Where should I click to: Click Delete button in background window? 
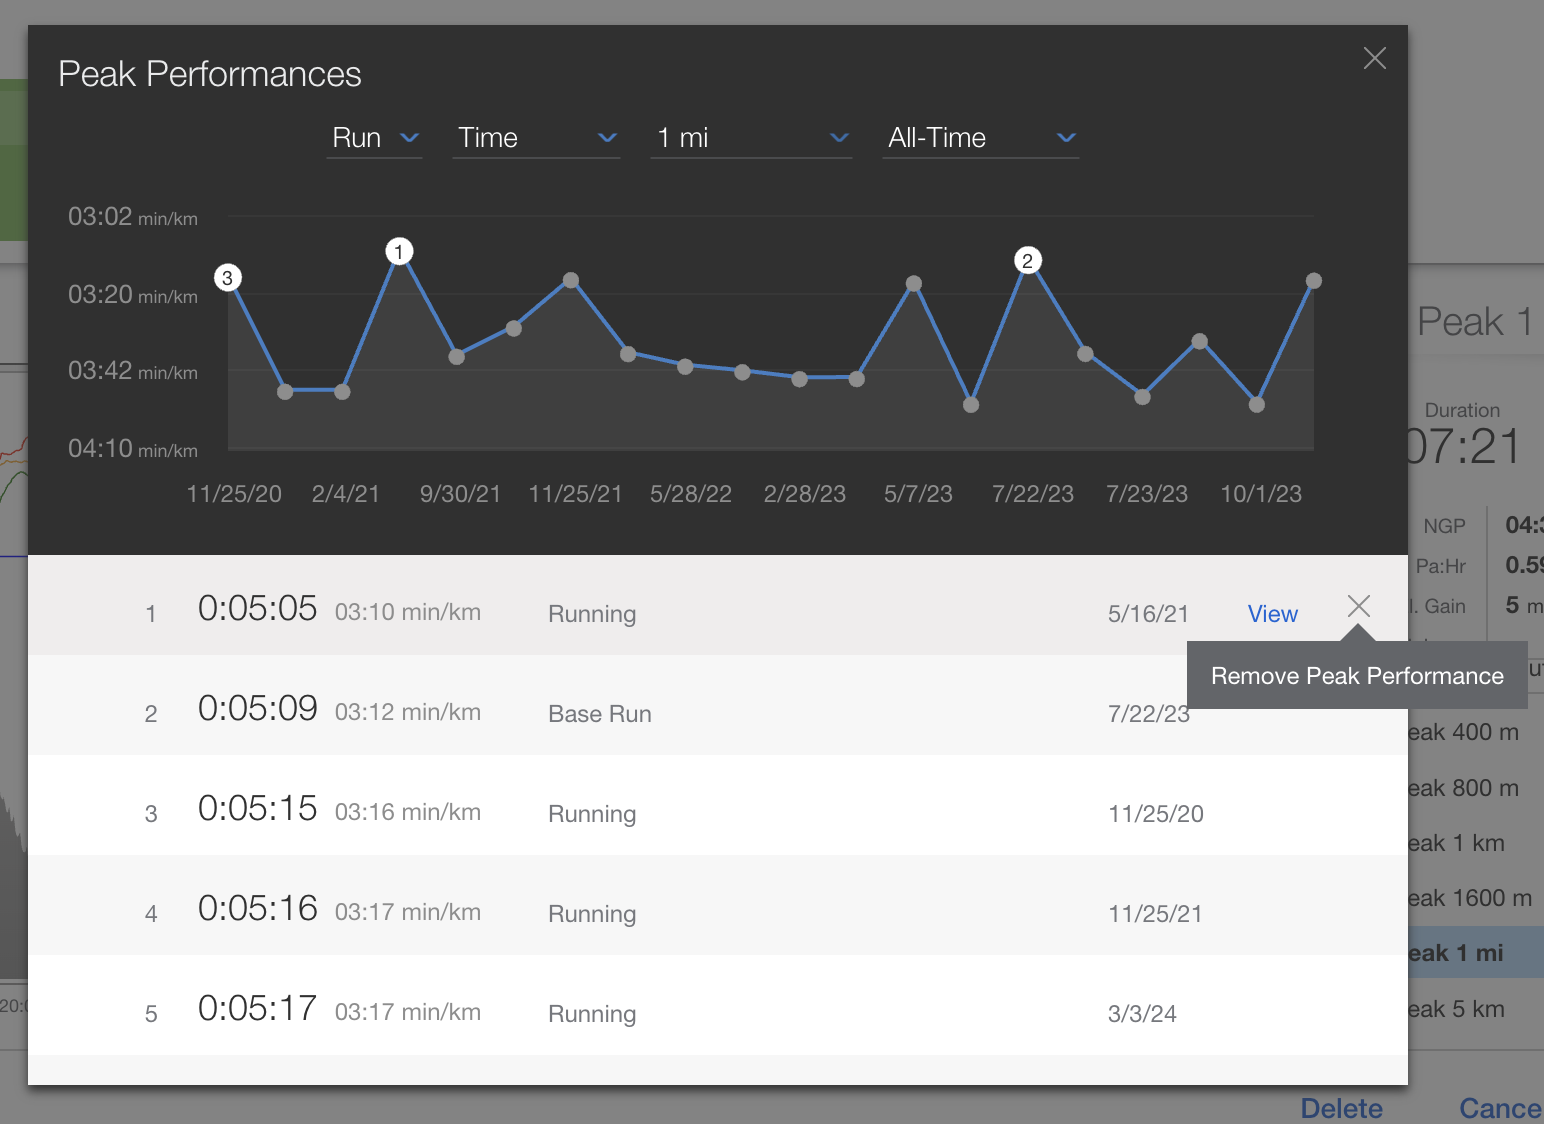click(1341, 1108)
